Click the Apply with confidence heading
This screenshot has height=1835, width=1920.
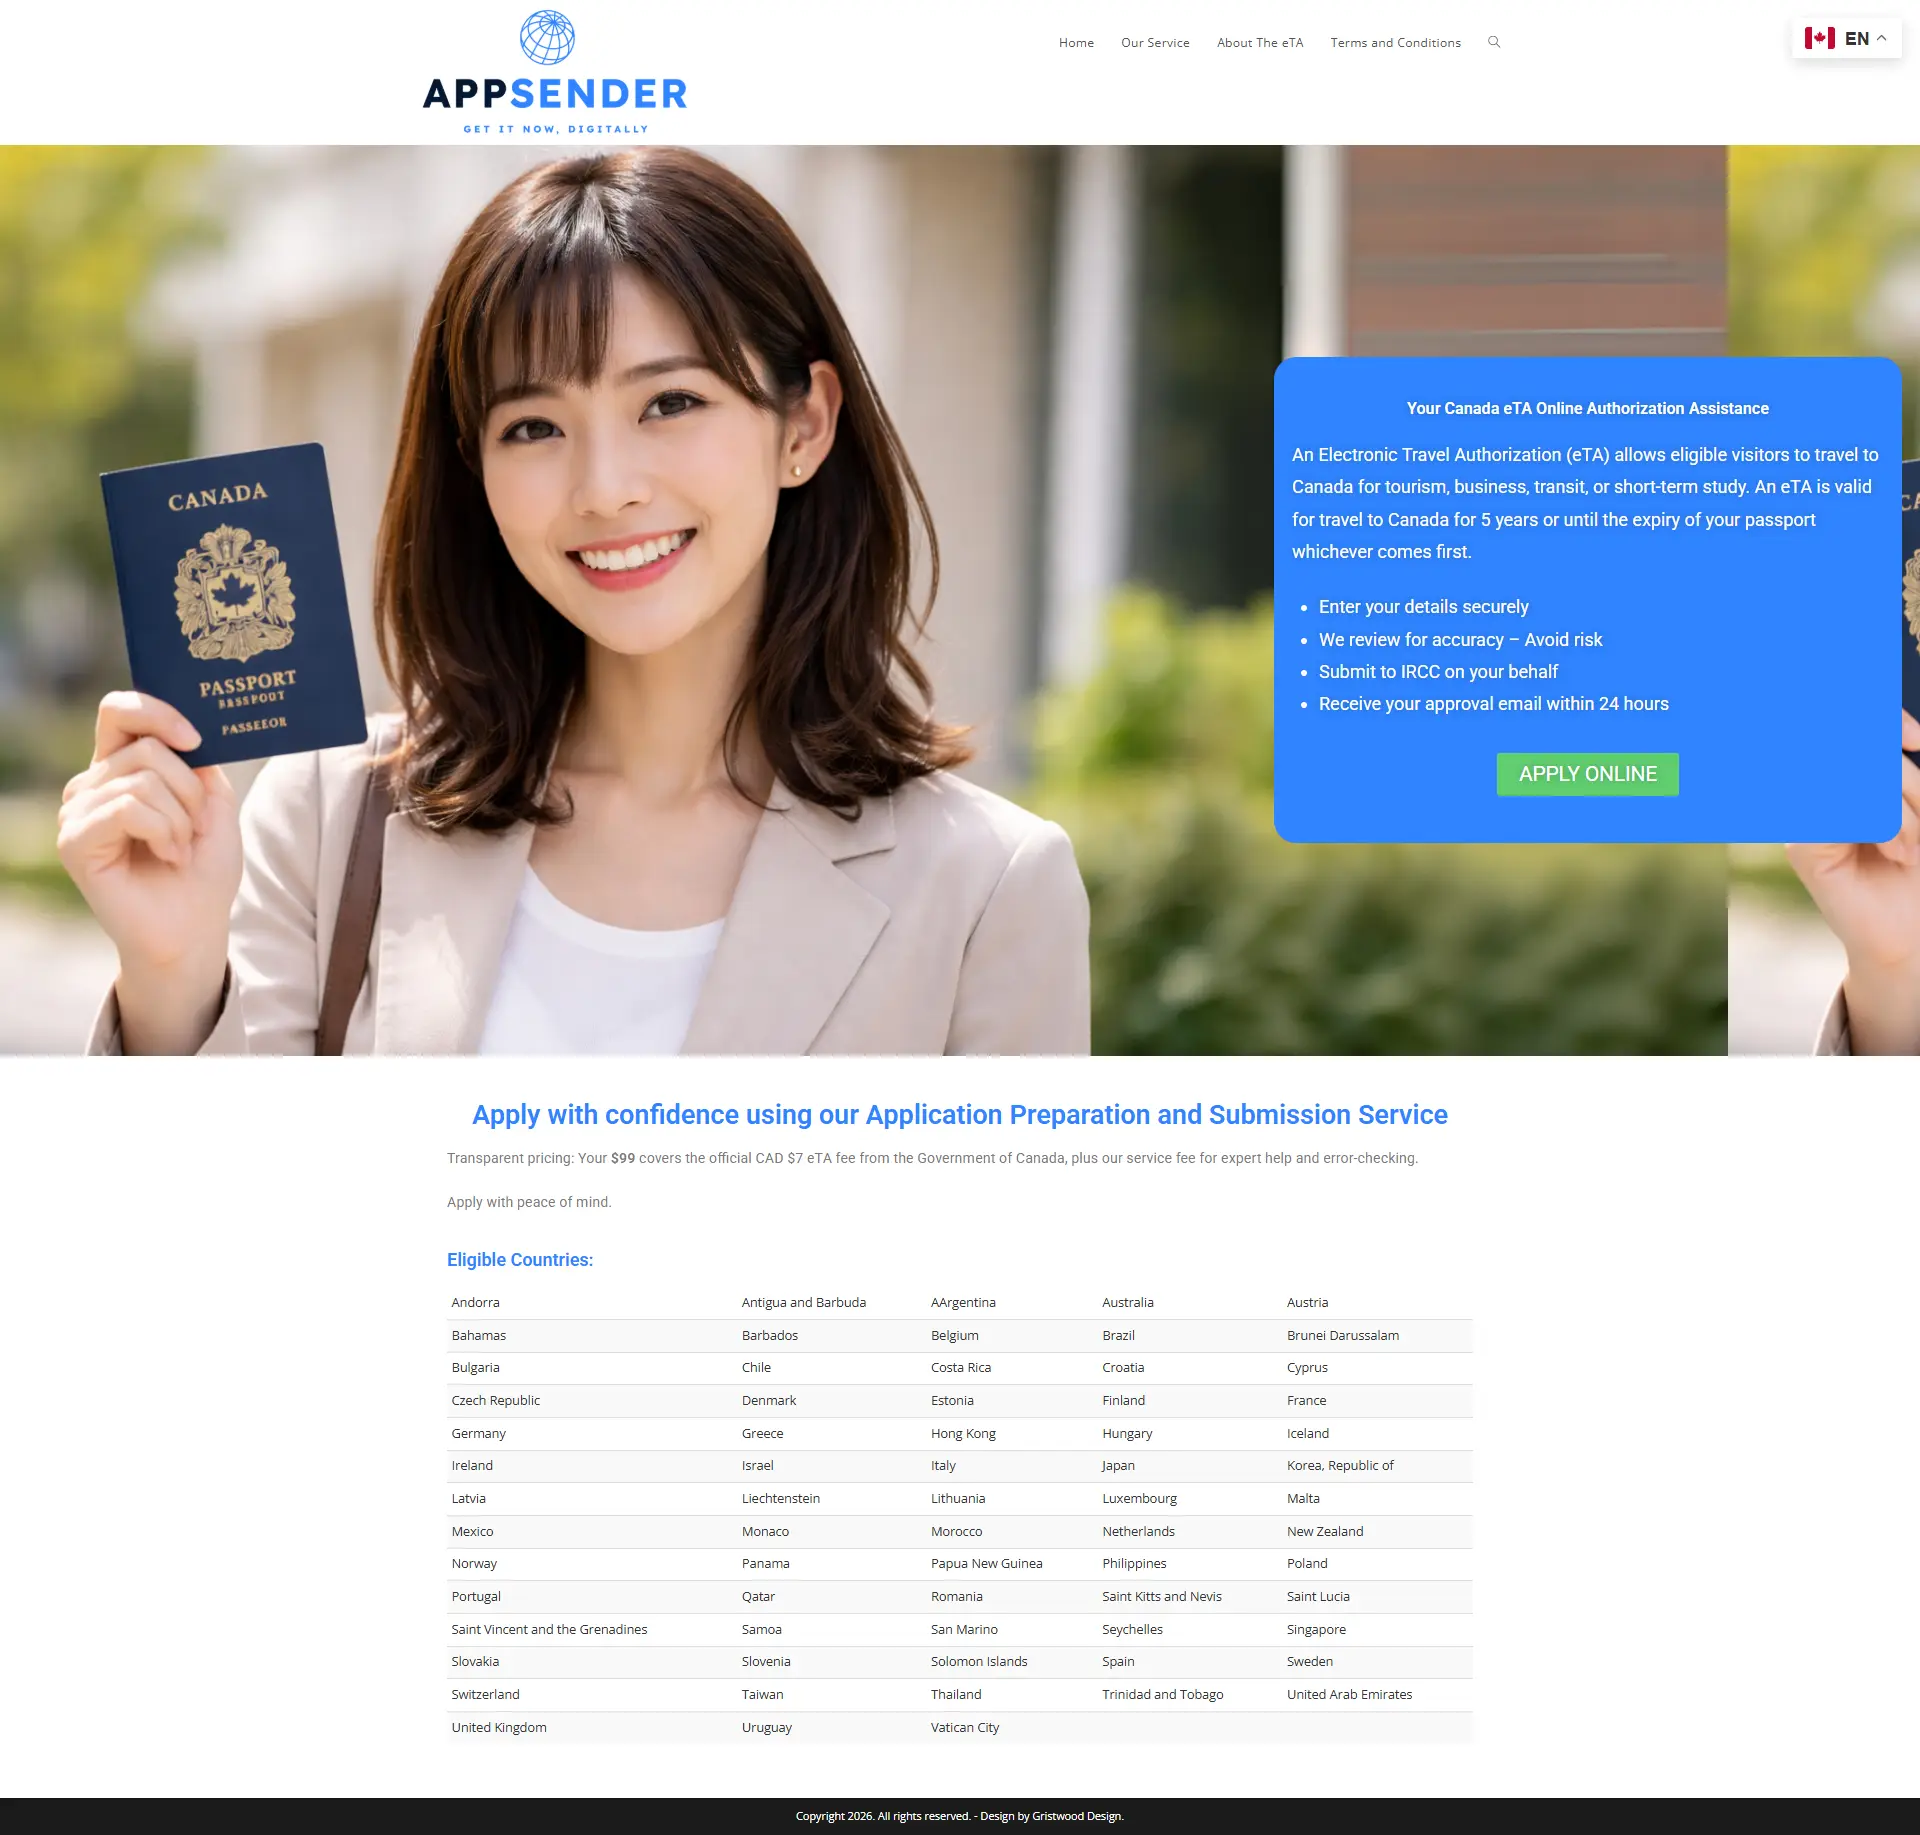[x=960, y=1115]
